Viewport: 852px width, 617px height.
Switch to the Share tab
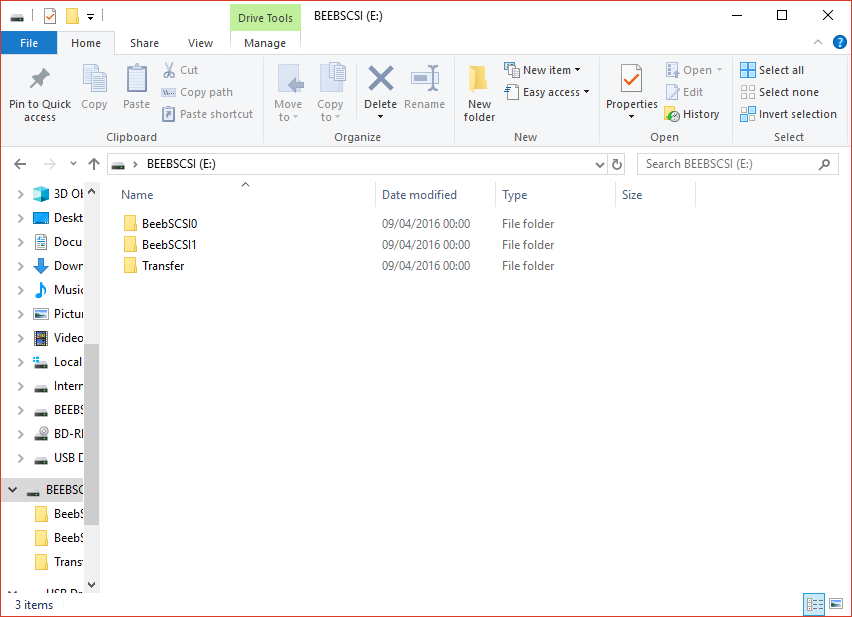click(144, 43)
